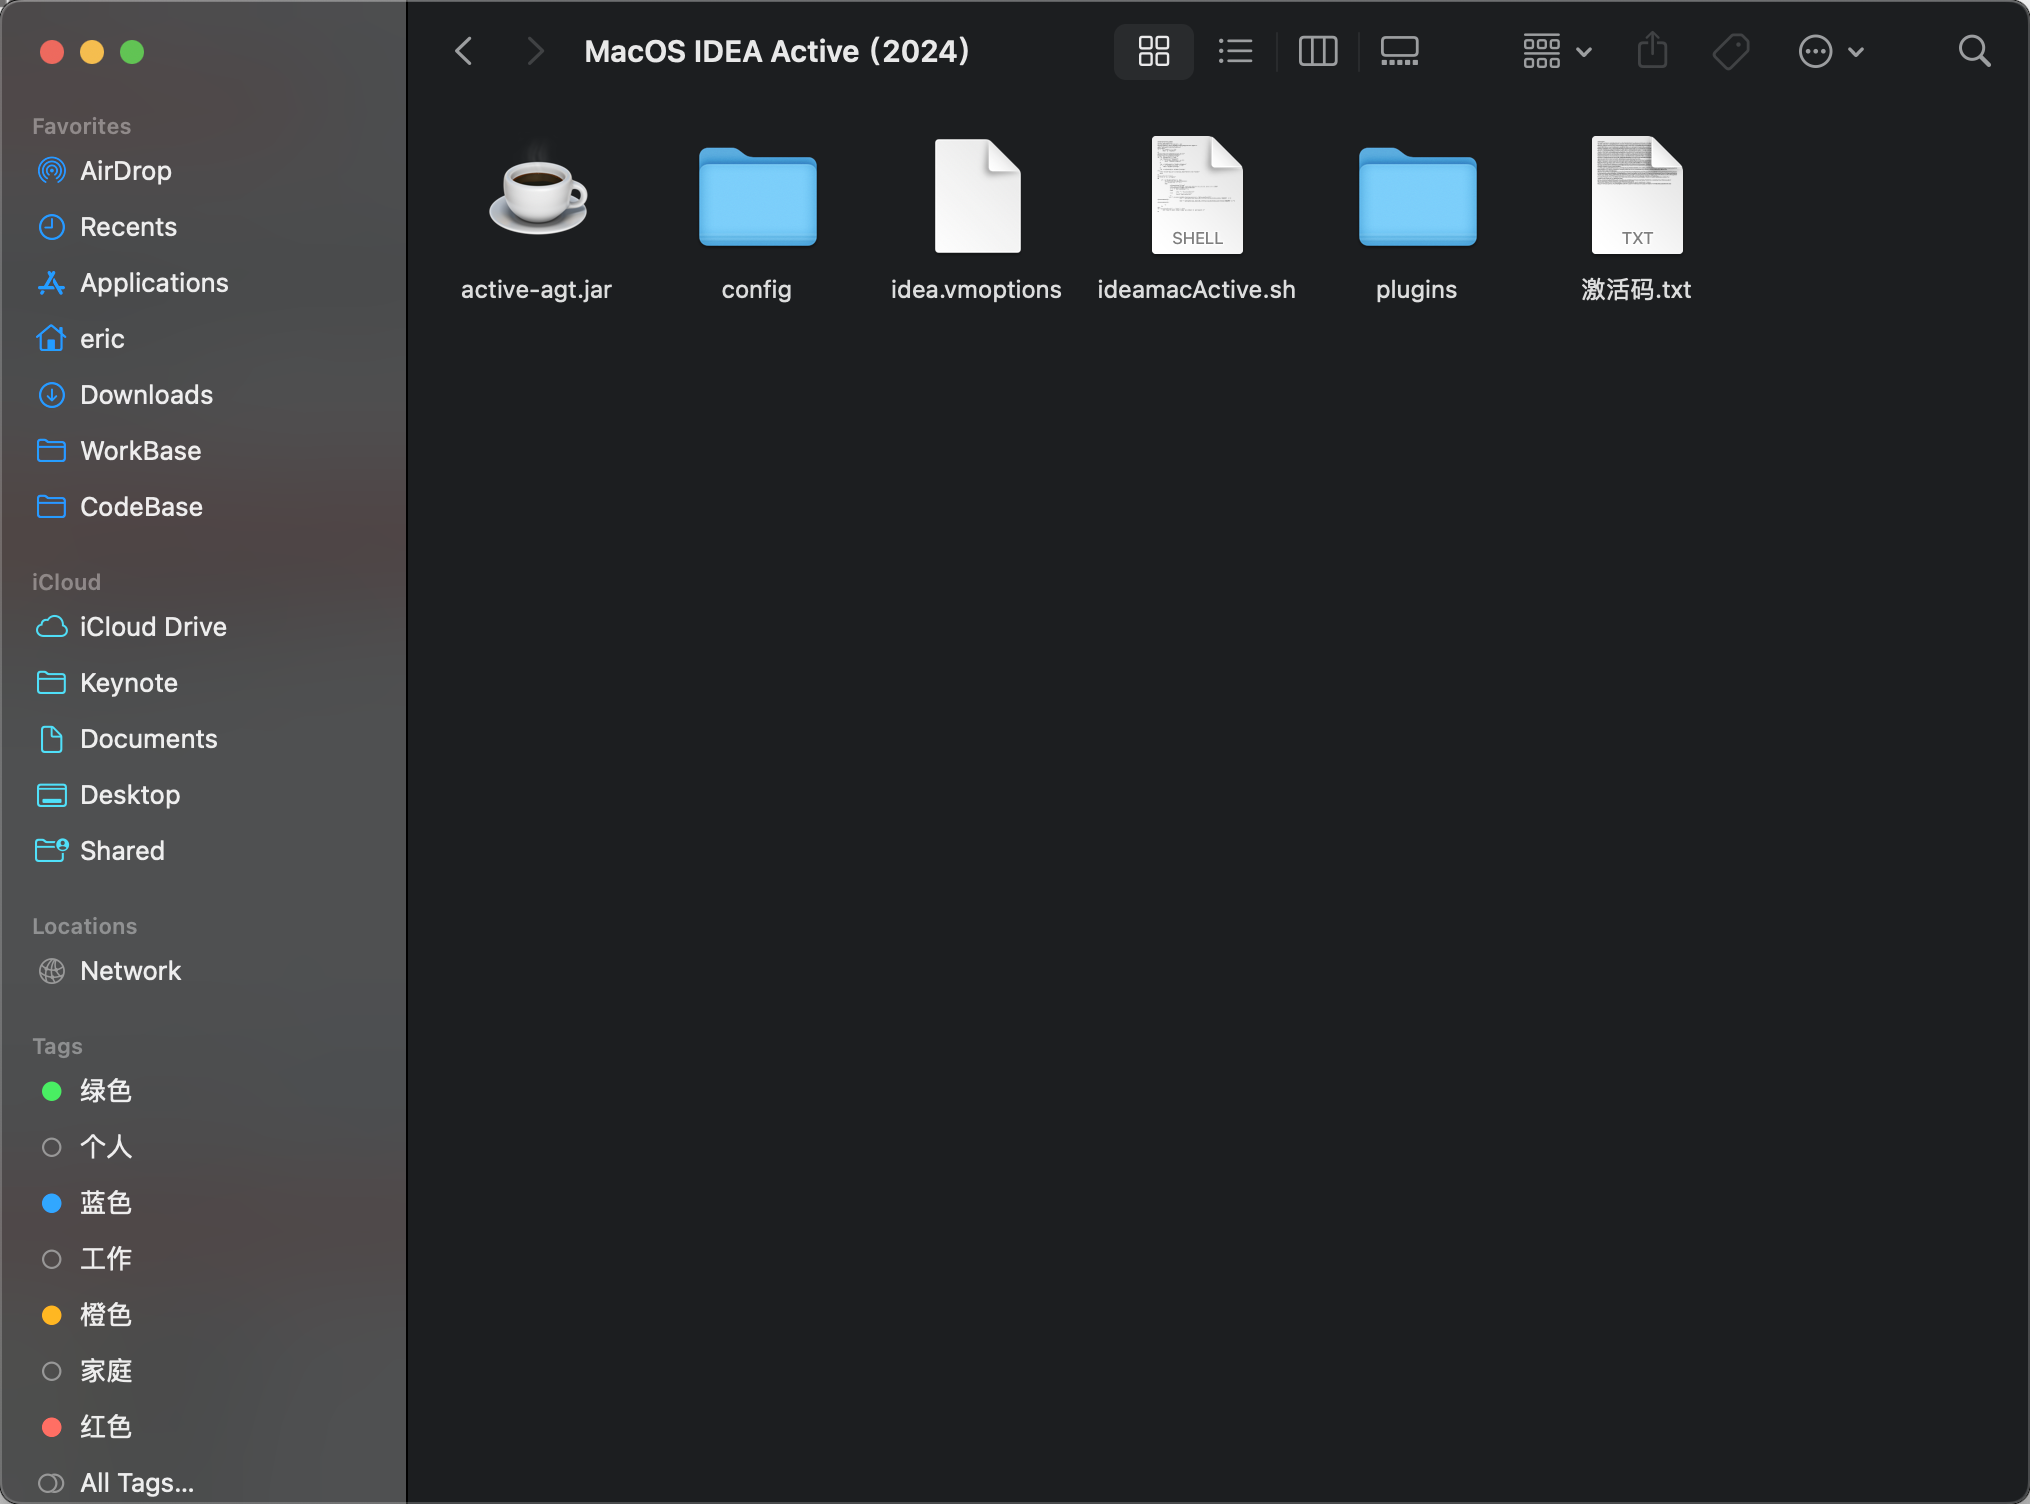
Task: Select the config folder
Action: pos(757,196)
